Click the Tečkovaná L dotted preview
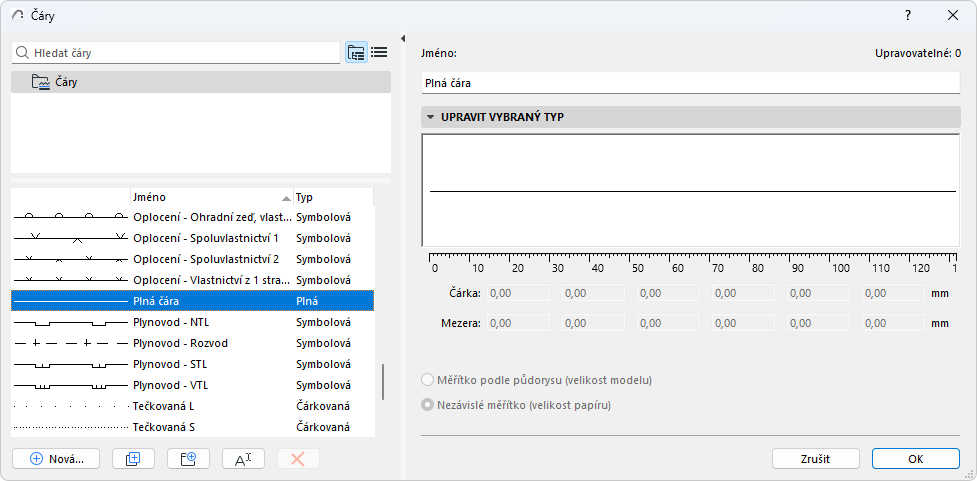The width and height of the screenshot is (977, 481). point(70,406)
